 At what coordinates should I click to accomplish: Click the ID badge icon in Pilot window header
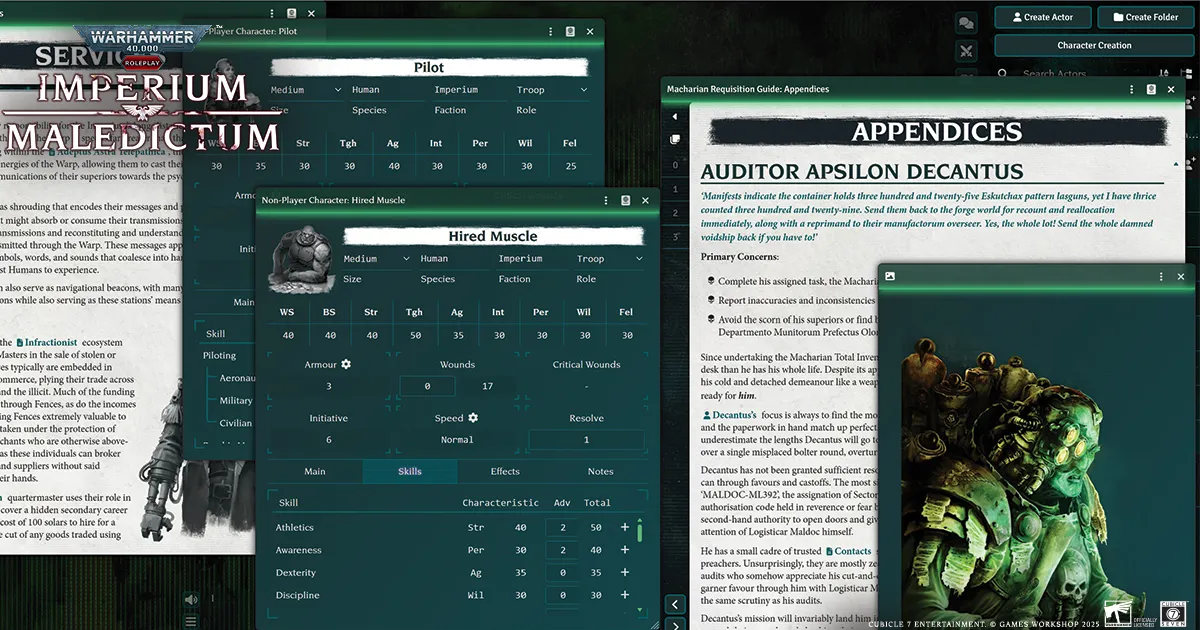pos(569,31)
